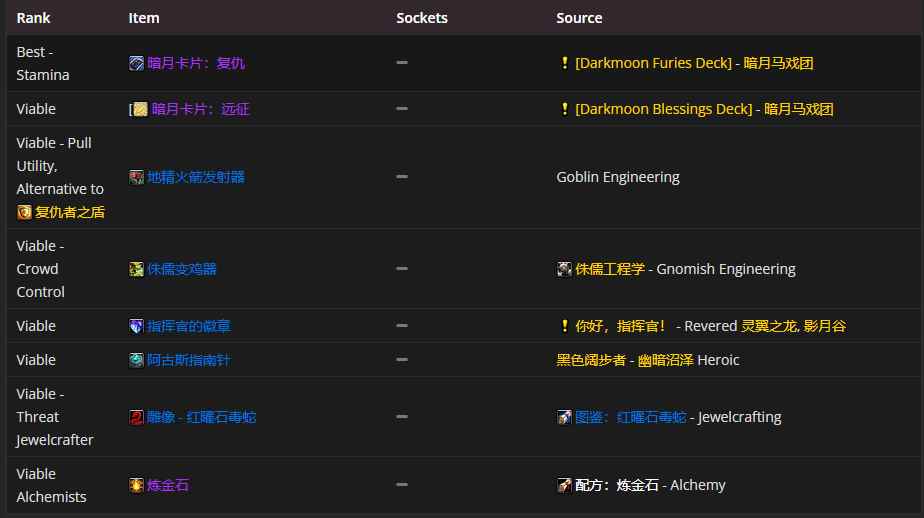The width and height of the screenshot is (924, 518).
Task: Click the Source column header
Action: pos(579,18)
